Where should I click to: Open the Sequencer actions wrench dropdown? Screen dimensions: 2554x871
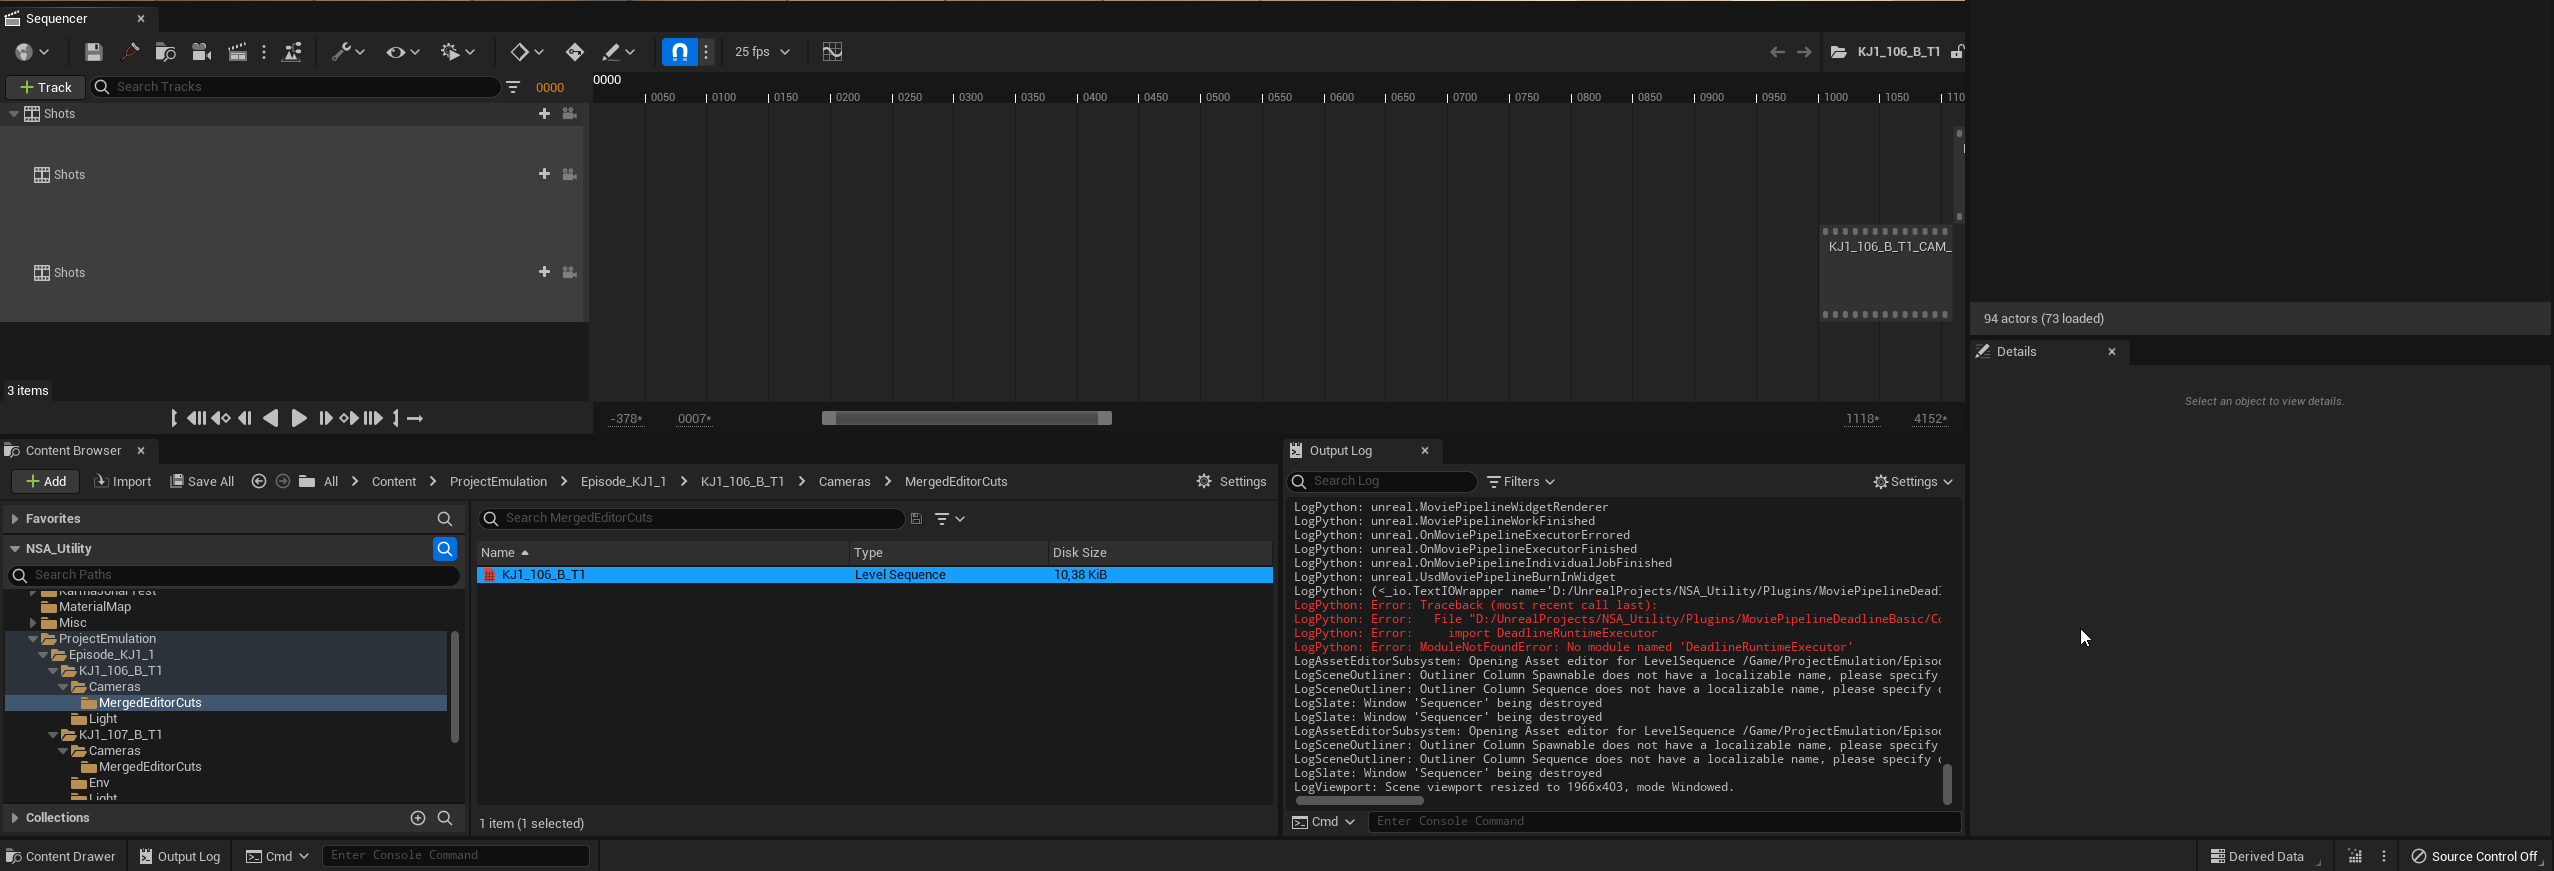point(348,52)
